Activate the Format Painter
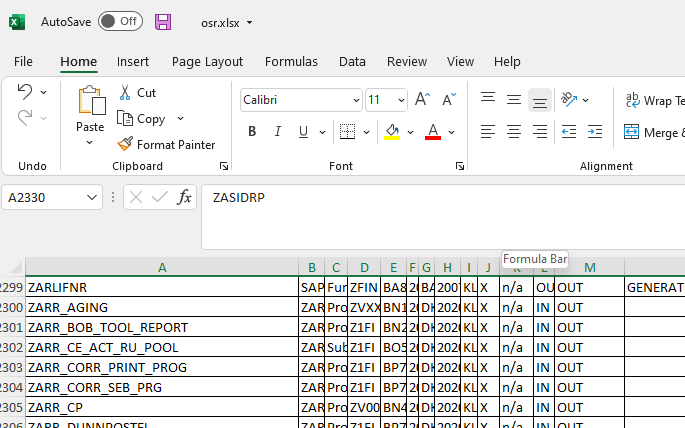The image size is (685, 428). pyautogui.click(x=166, y=145)
